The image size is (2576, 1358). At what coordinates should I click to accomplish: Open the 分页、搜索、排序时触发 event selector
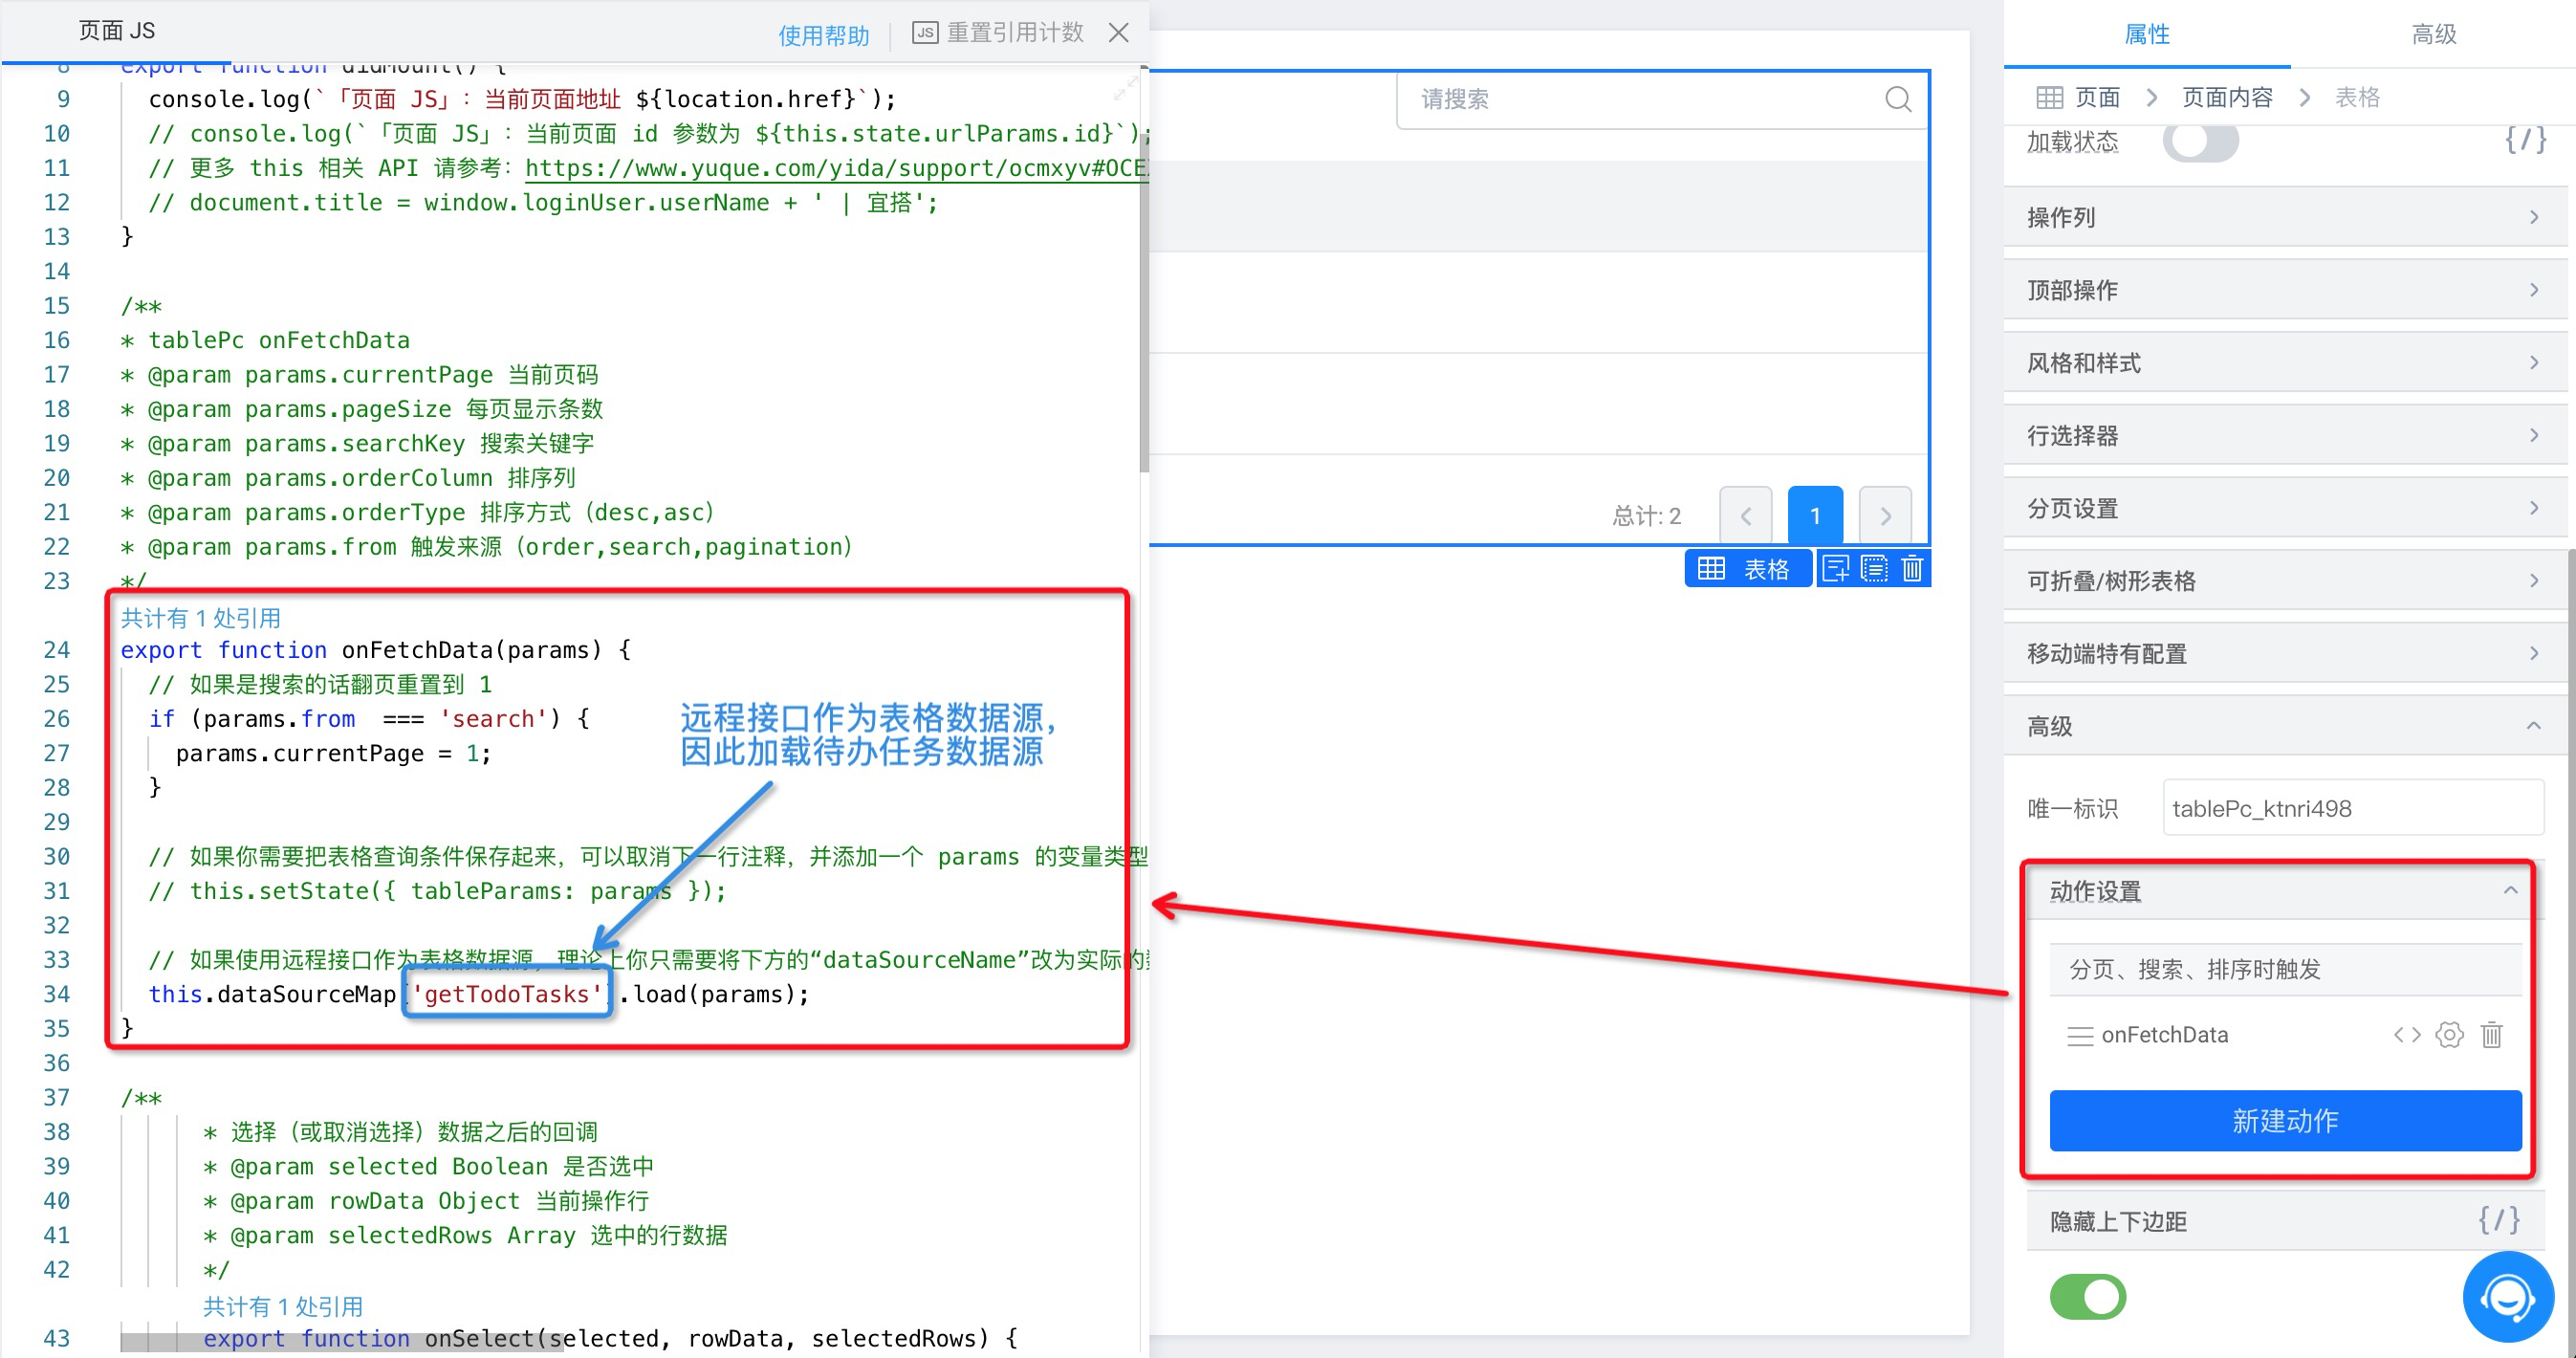click(x=2285, y=969)
